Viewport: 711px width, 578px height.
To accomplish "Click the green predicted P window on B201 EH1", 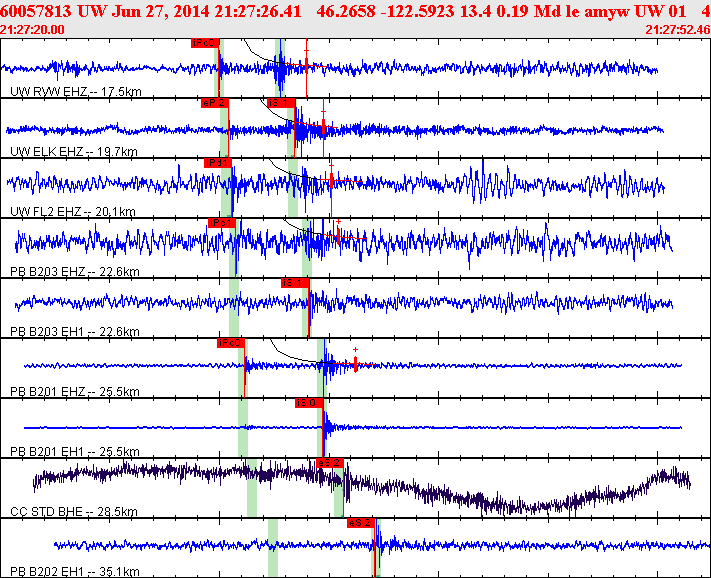I will click(243, 427).
